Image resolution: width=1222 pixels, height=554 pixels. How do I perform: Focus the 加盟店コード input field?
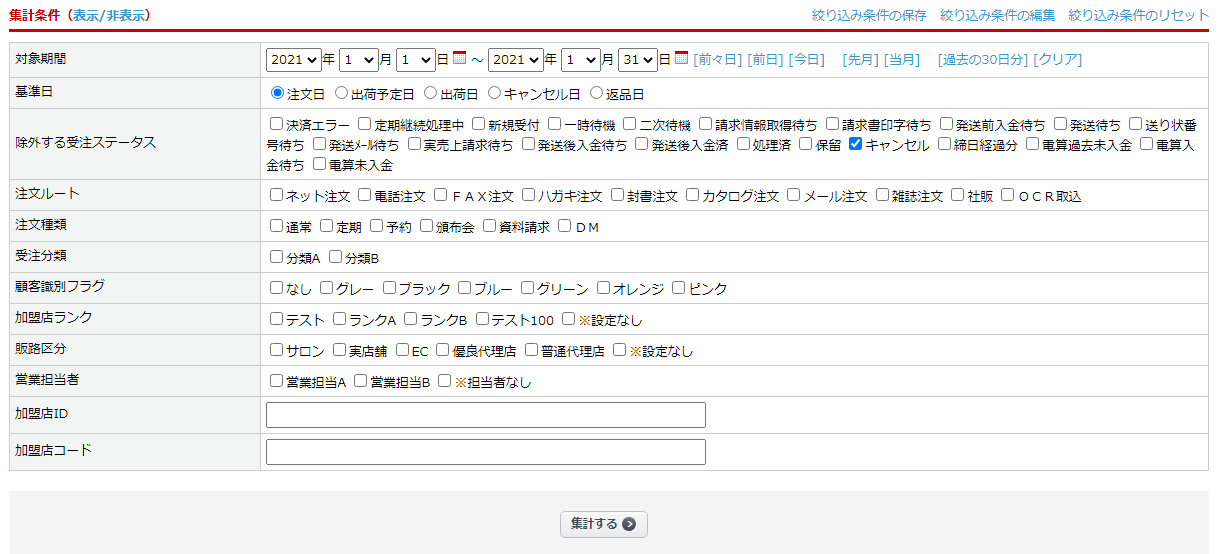pyautogui.click(x=486, y=452)
